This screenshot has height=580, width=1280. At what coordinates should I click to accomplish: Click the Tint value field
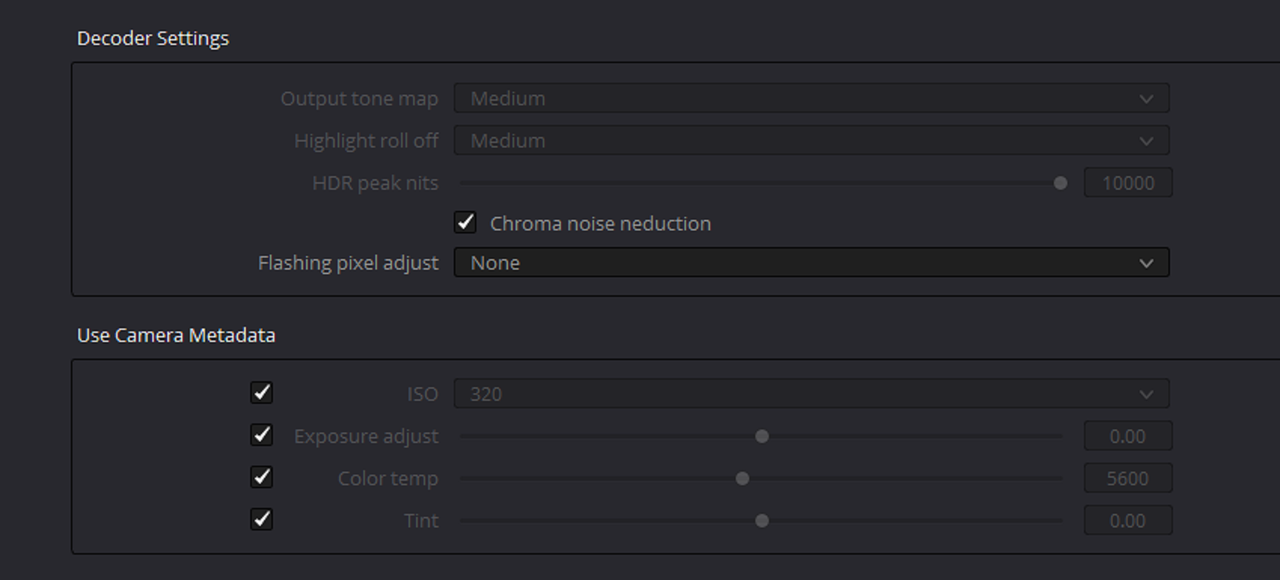pos(1127,520)
